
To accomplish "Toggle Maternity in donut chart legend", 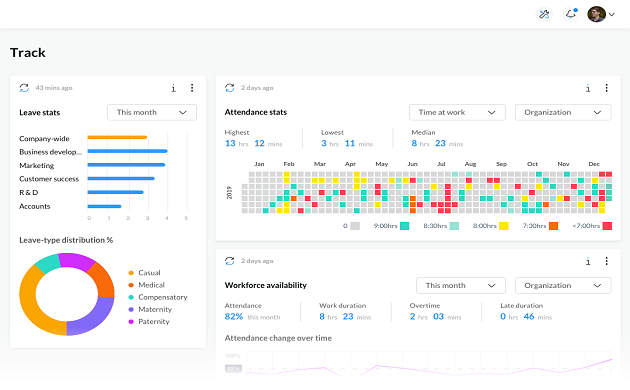I will [150, 309].
